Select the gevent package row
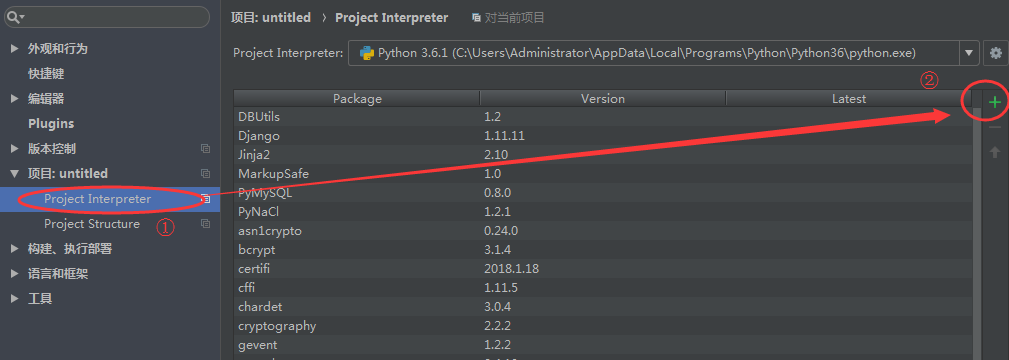The image size is (1009, 360). [x=603, y=345]
